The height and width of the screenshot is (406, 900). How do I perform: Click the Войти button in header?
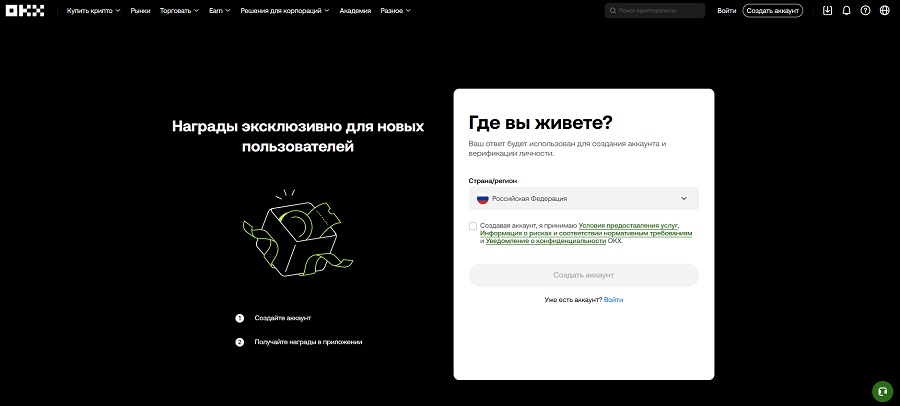[727, 11]
